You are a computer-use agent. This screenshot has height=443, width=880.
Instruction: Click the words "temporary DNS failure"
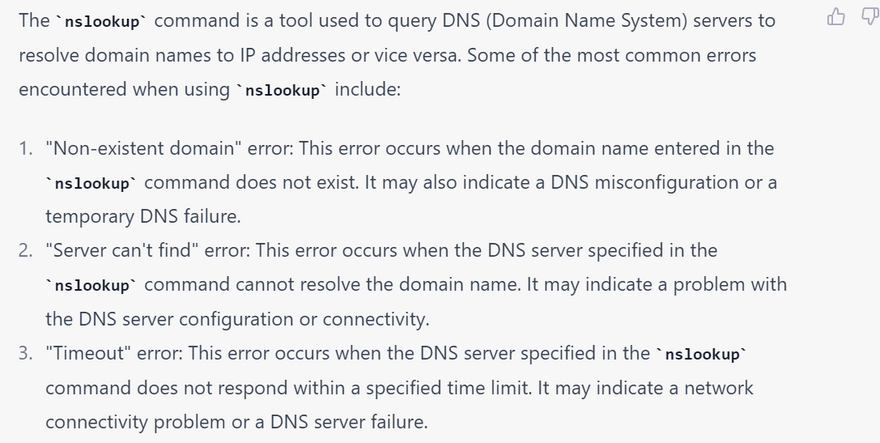(x=129, y=216)
